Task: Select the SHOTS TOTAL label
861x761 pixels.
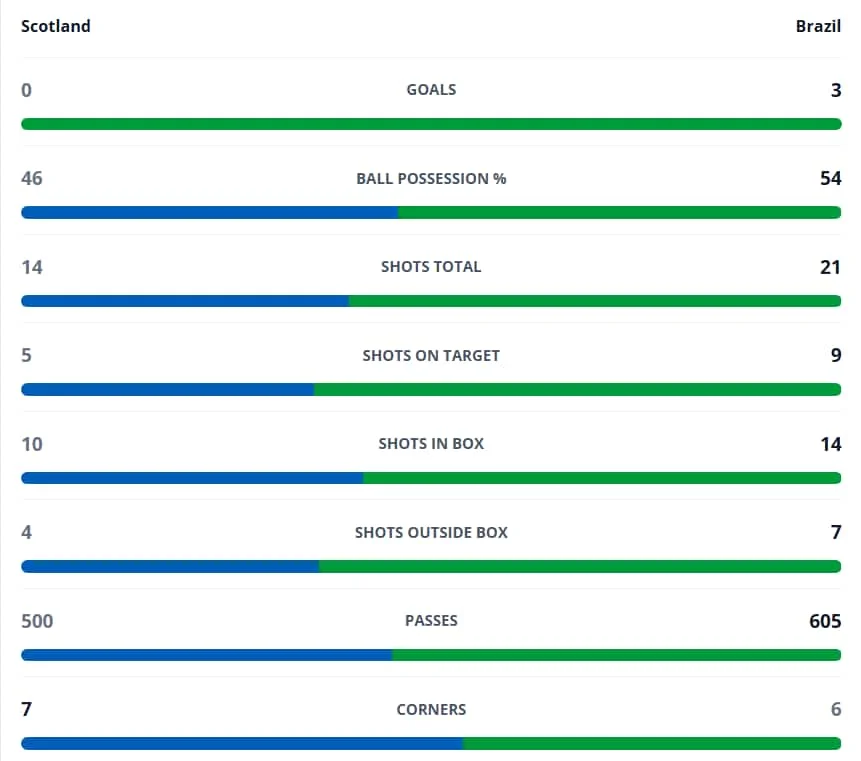Action: pos(431,267)
